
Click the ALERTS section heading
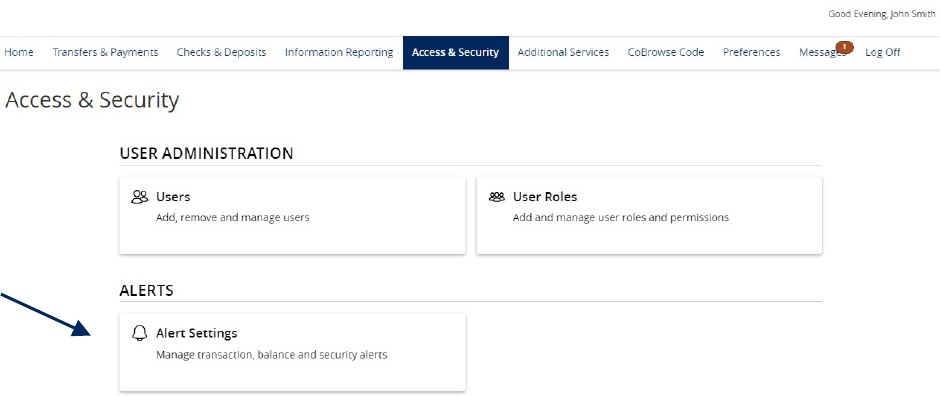pyautogui.click(x=146, y=291)
